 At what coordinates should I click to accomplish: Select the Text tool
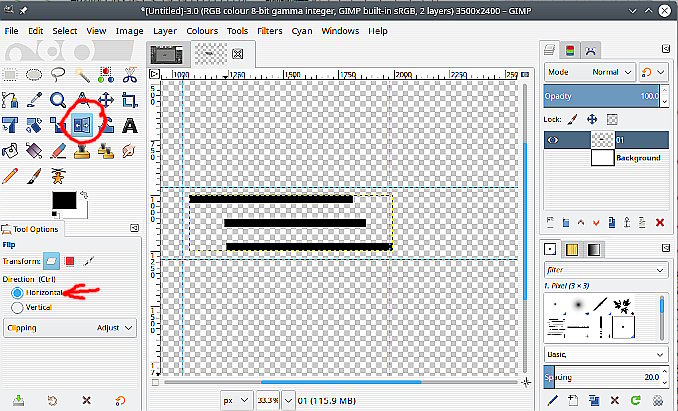coord(130,125)
